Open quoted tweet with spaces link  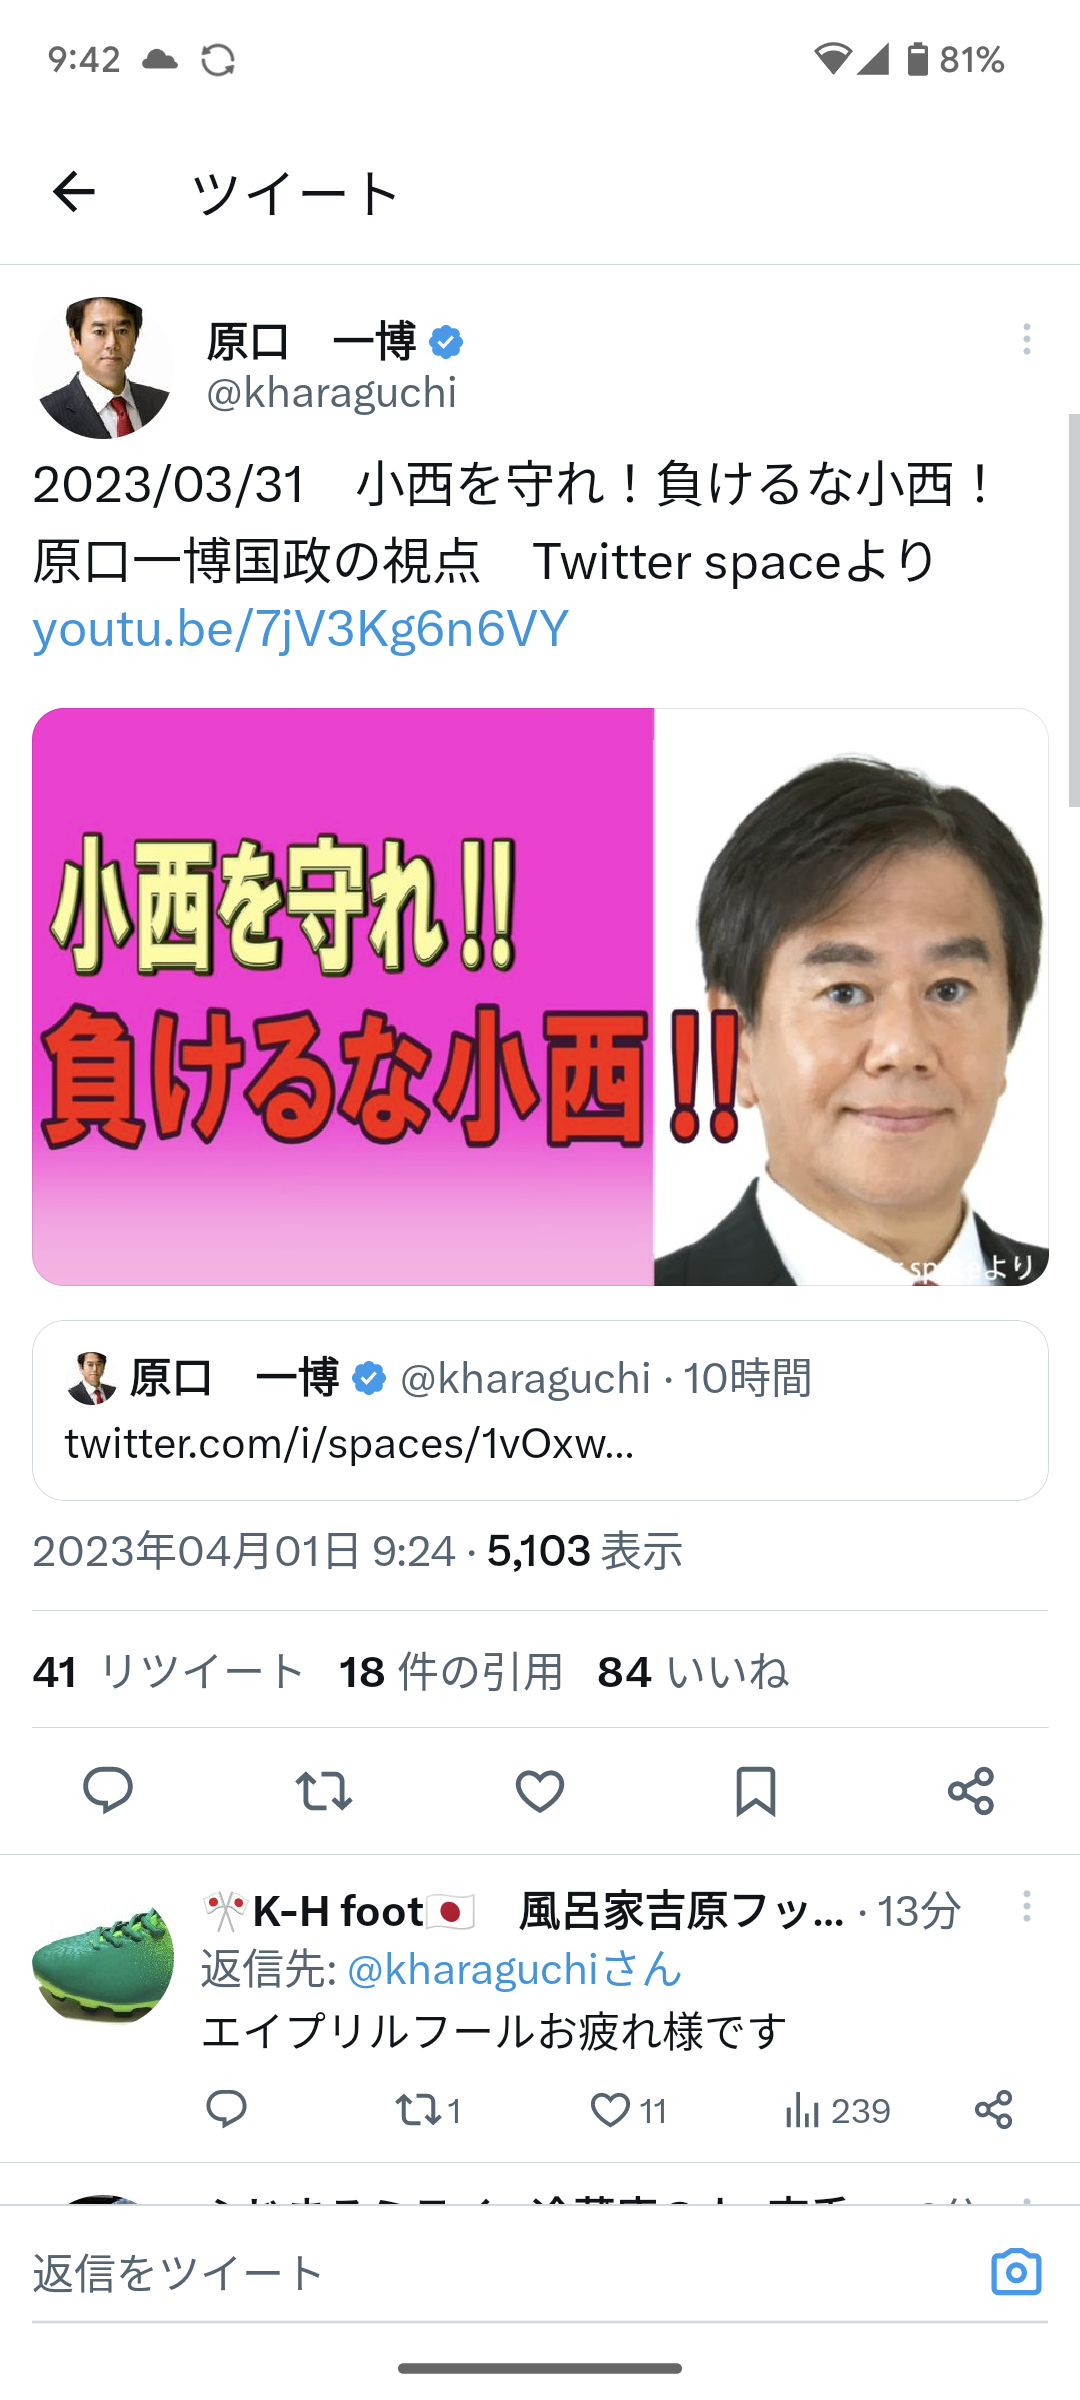coord(540,1410)
